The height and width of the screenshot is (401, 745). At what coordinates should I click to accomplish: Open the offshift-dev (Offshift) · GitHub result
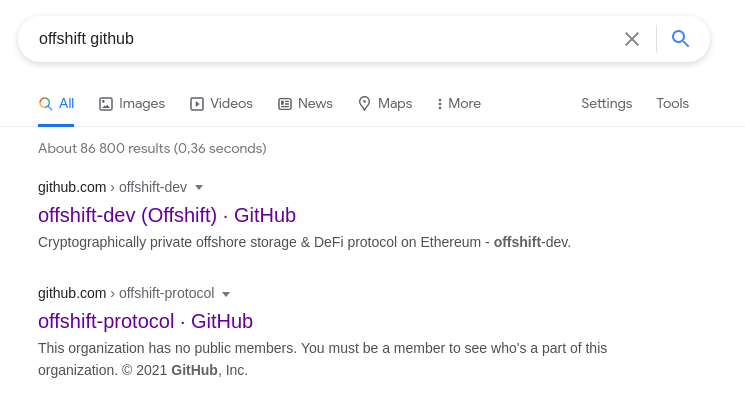167,215
